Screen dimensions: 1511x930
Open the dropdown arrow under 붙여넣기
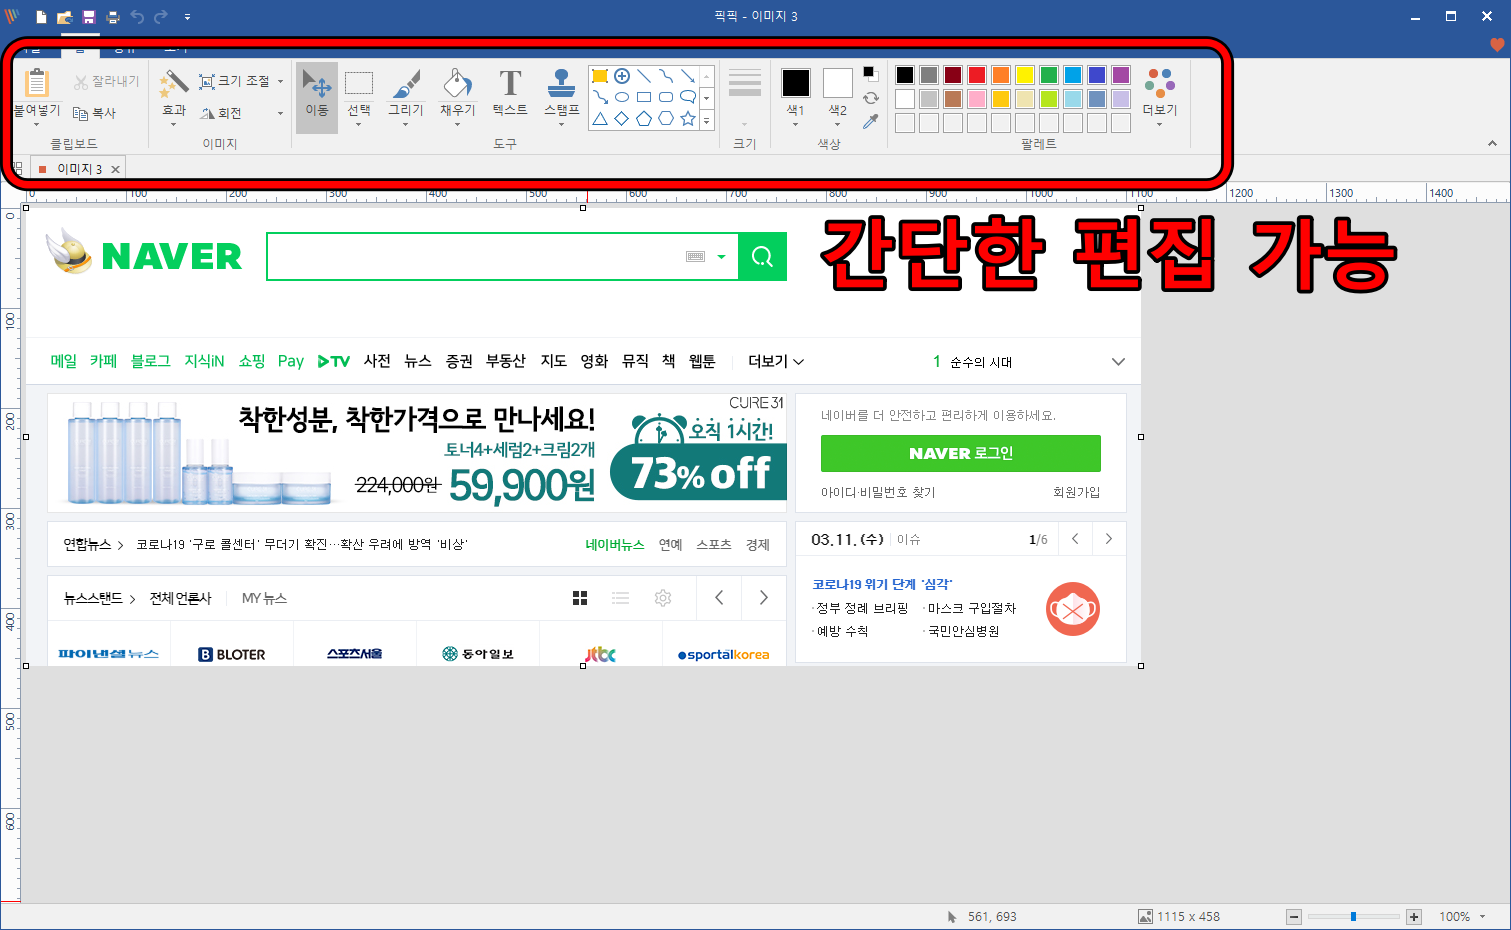(37, 125)
